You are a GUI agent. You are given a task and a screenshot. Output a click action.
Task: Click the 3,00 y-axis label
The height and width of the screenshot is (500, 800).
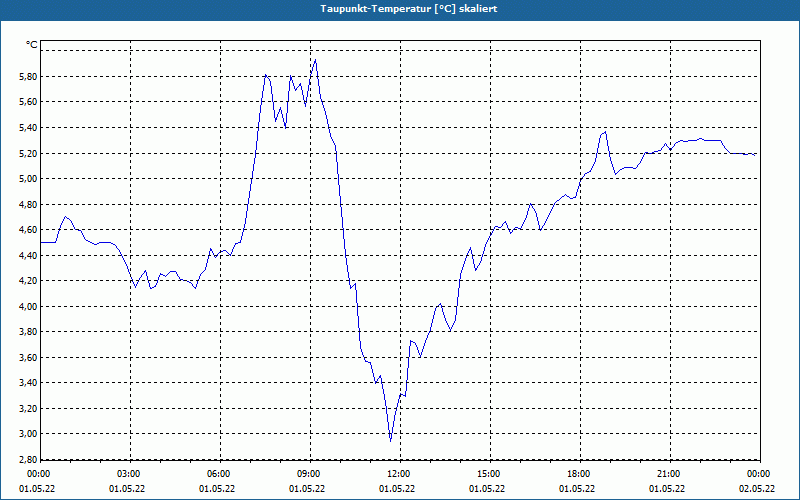(x=28, y=434)
